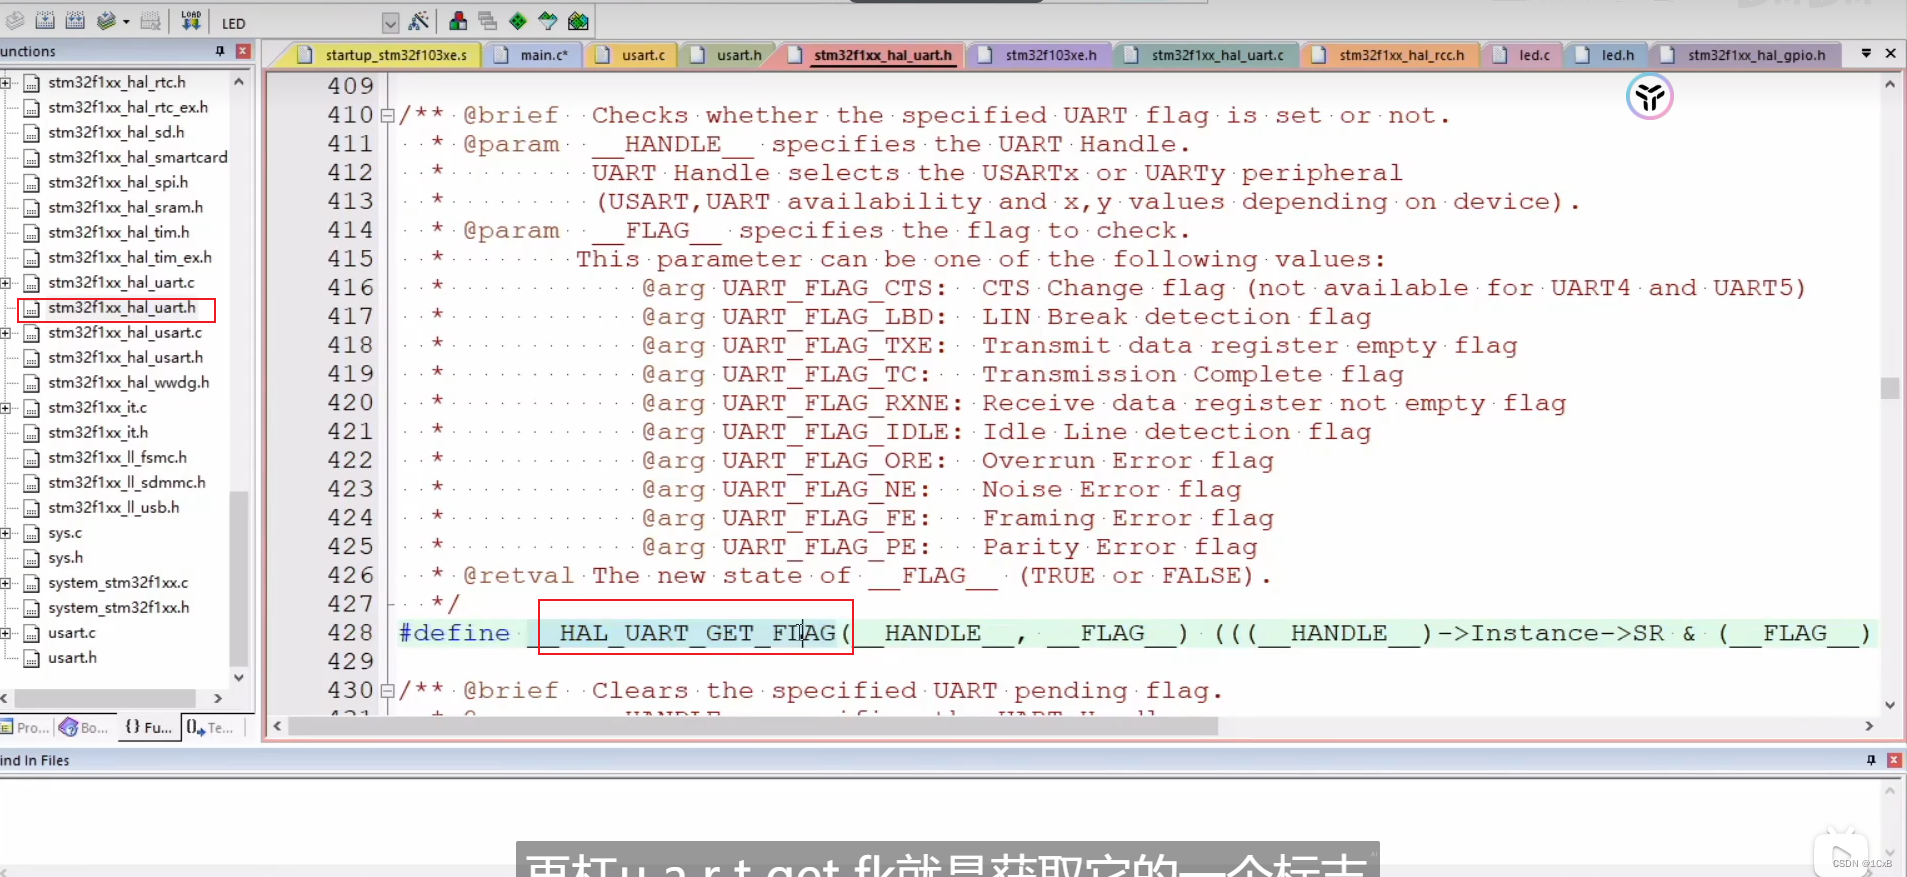
Task: Click the Build target toolbar icon
Action: [x=45, y=20]
